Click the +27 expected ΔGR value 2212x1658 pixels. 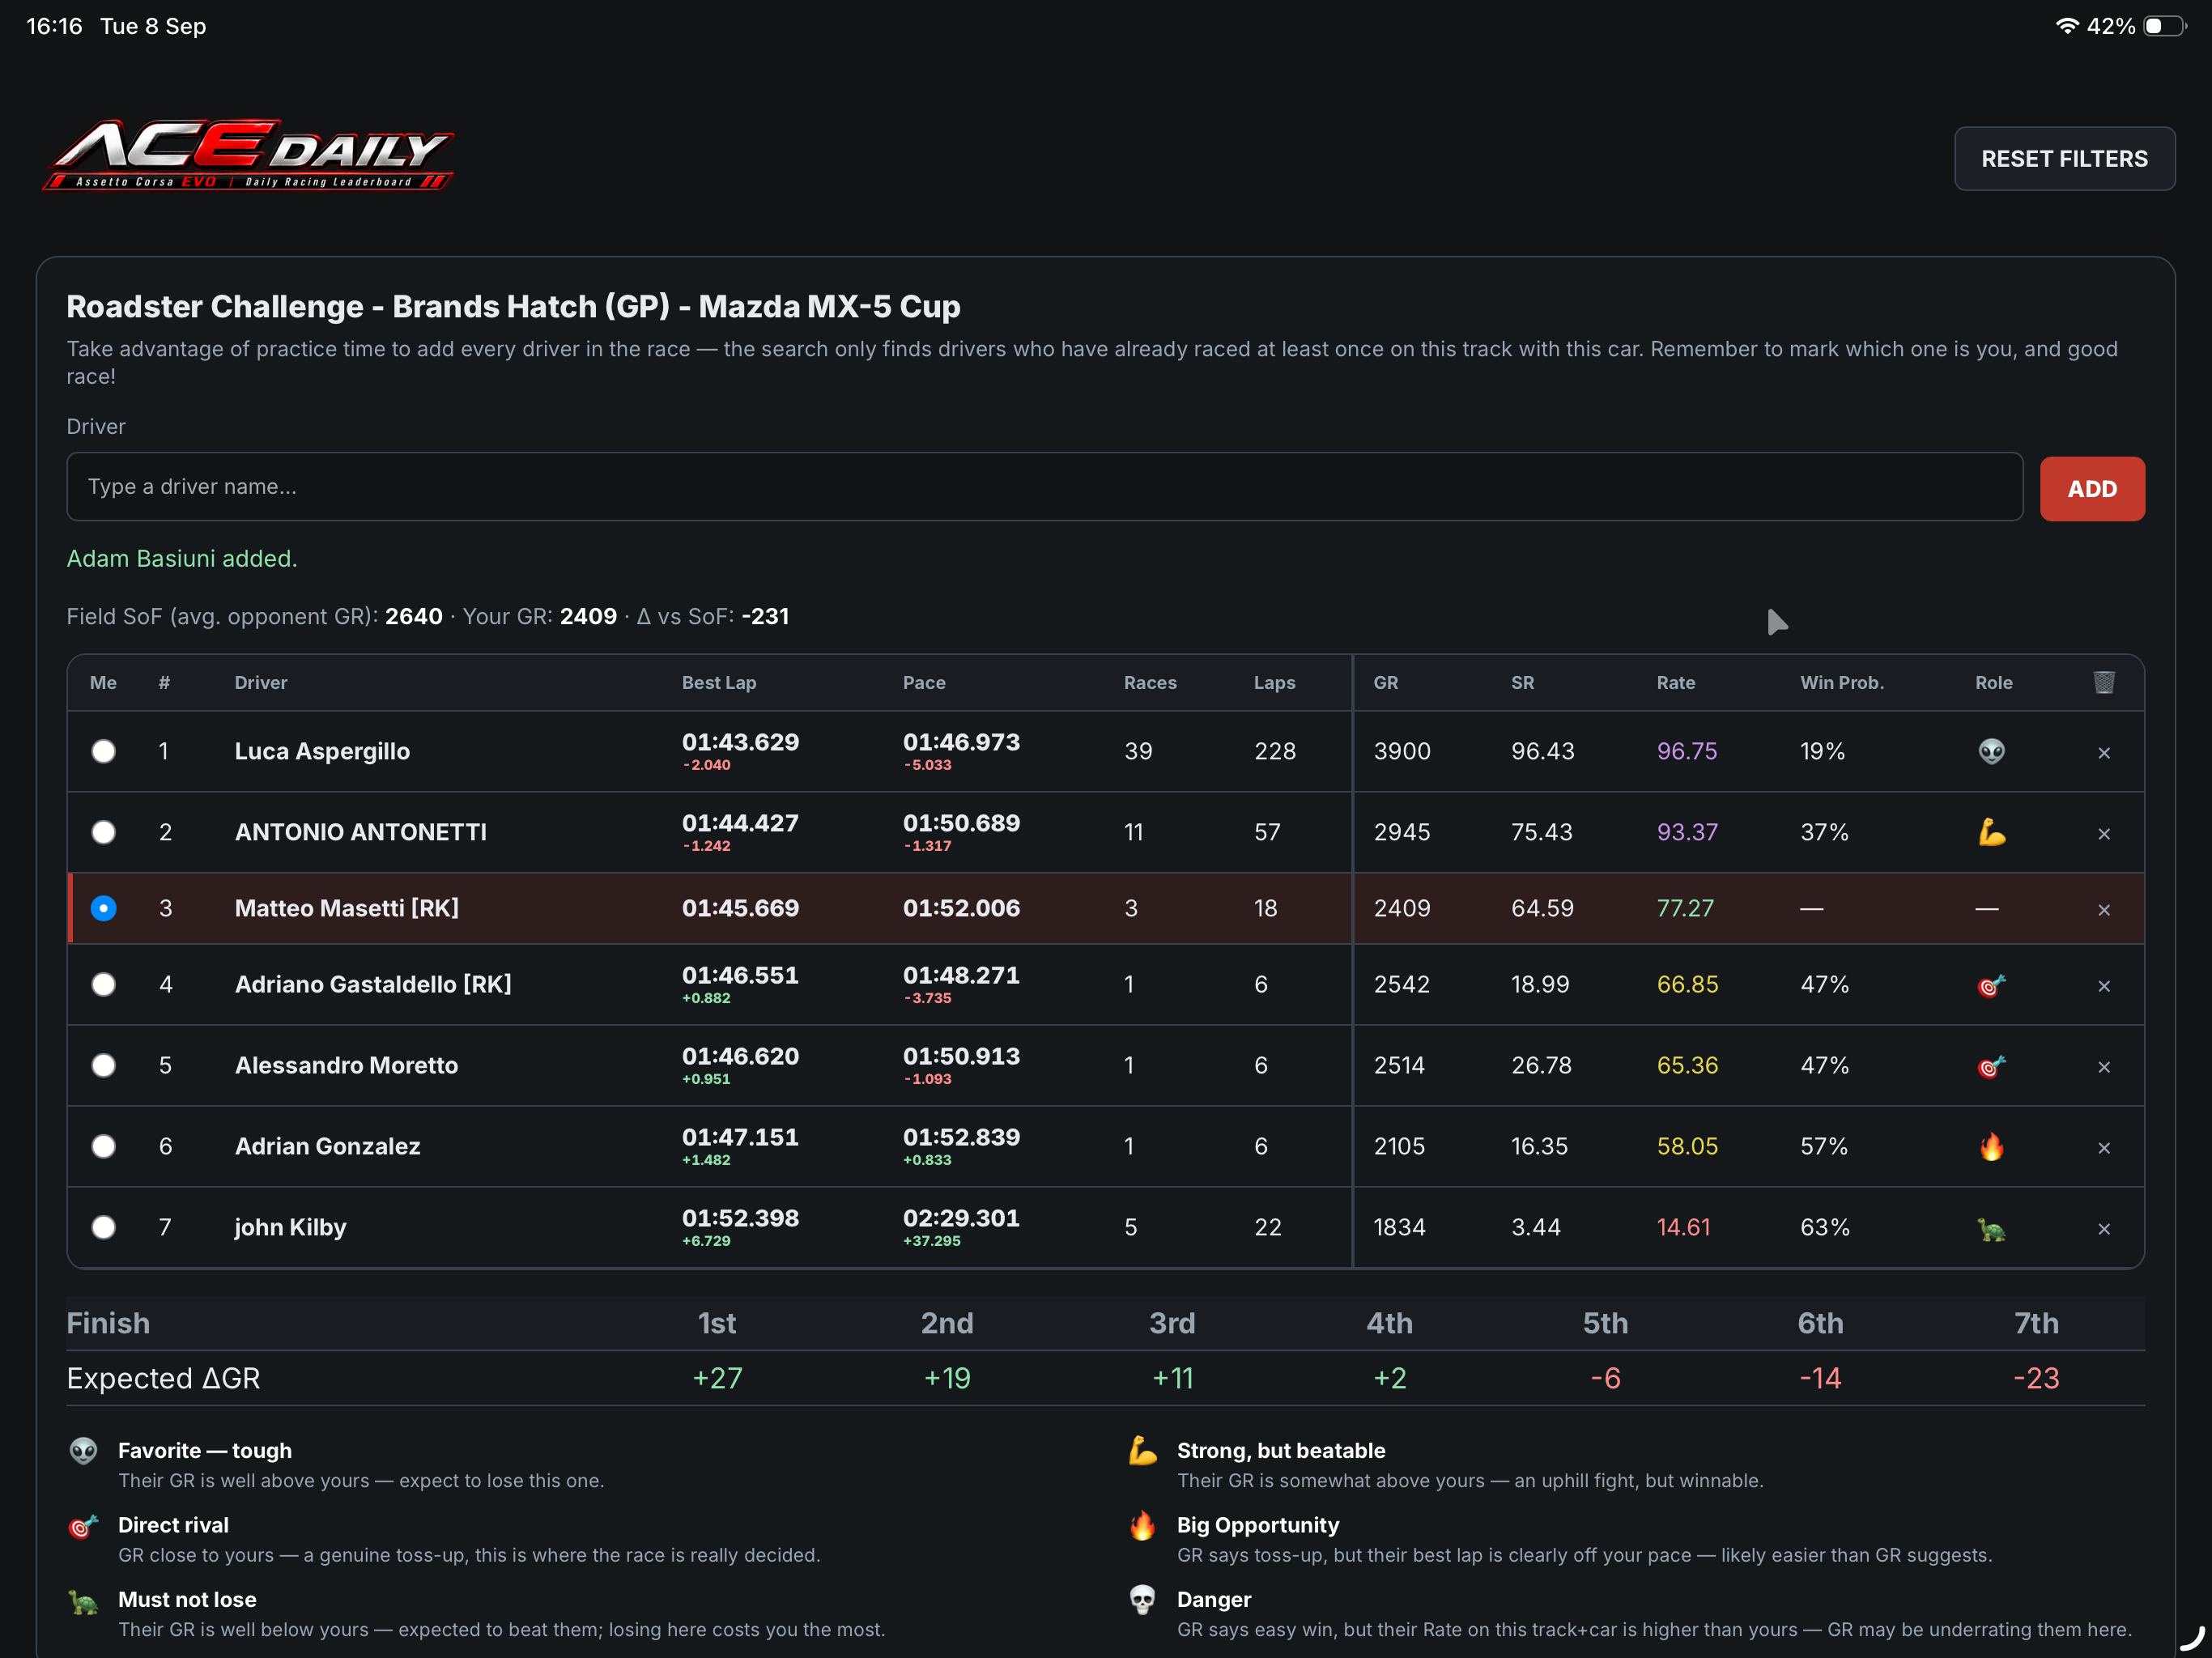tap(717, 1378)
